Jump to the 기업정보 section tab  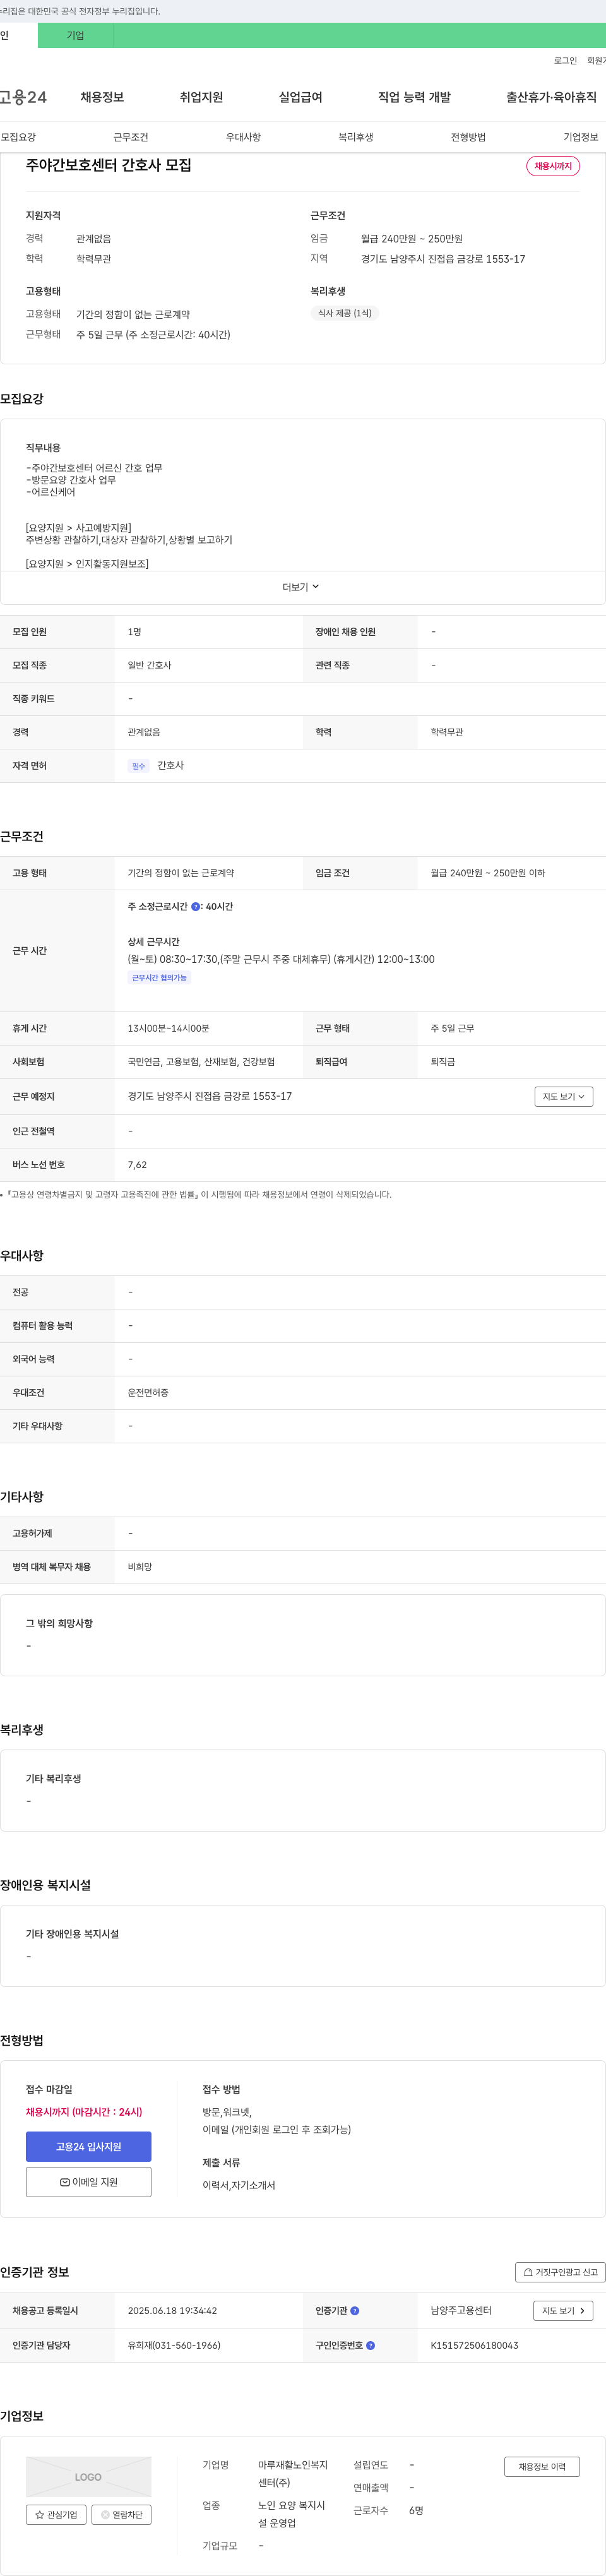581,137
